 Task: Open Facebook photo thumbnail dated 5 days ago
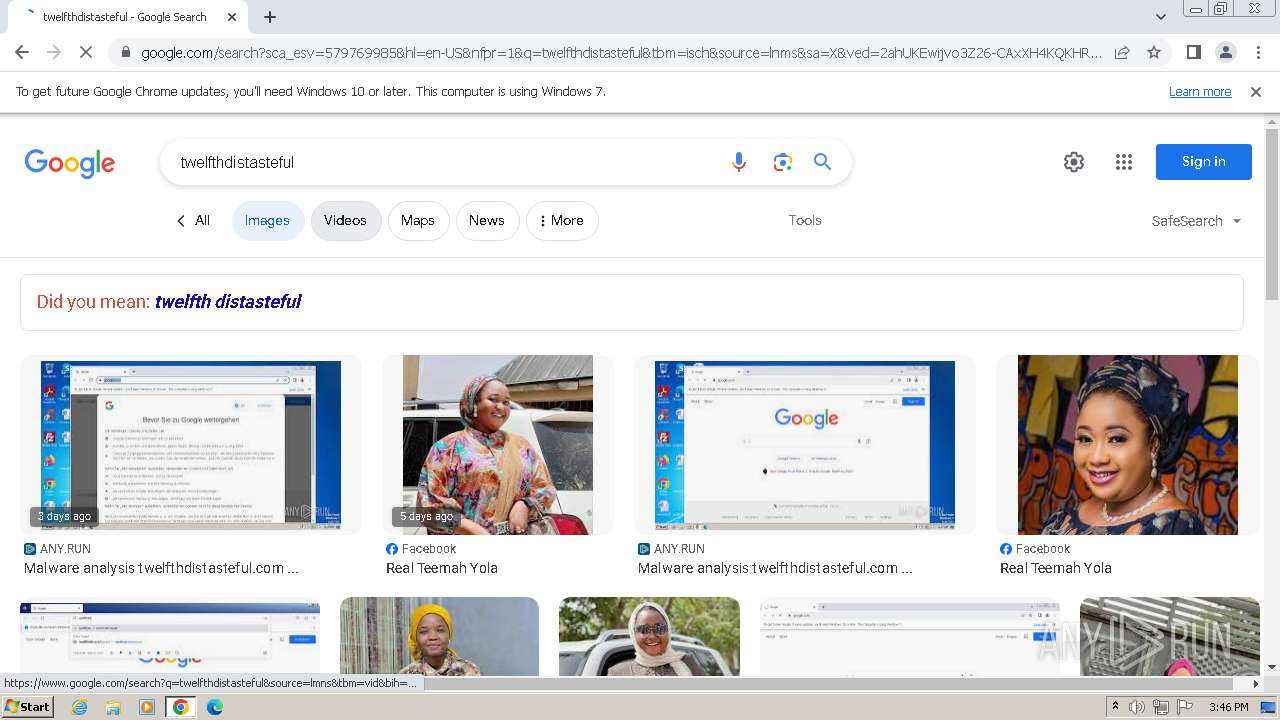pyautogui.click(x=498, y=445)
